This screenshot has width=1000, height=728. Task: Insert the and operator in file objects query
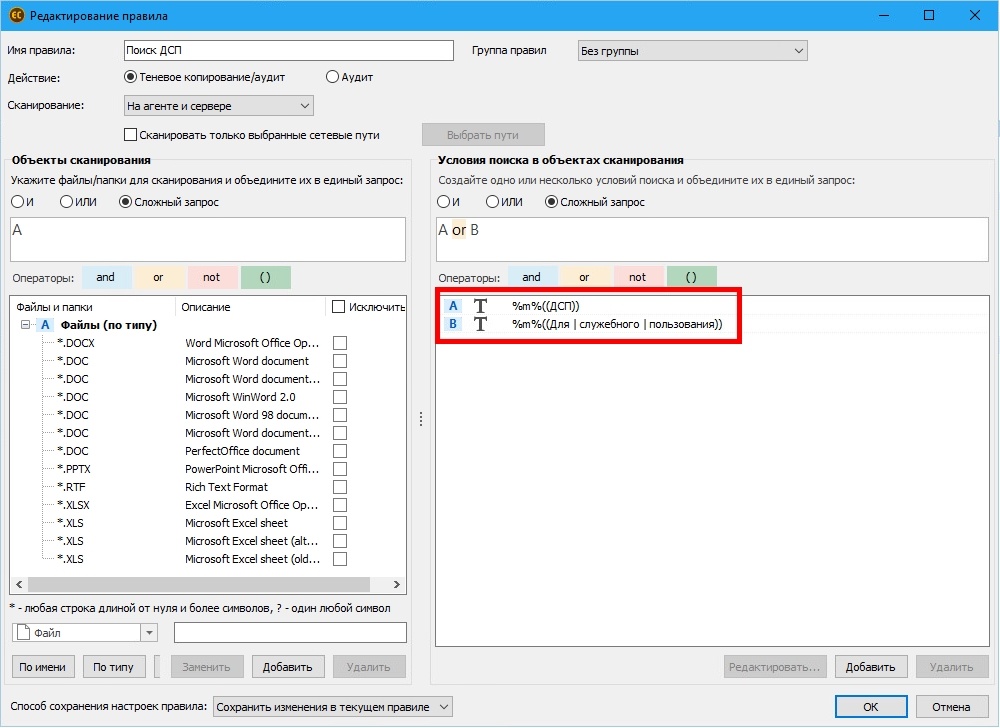[107, 277]
